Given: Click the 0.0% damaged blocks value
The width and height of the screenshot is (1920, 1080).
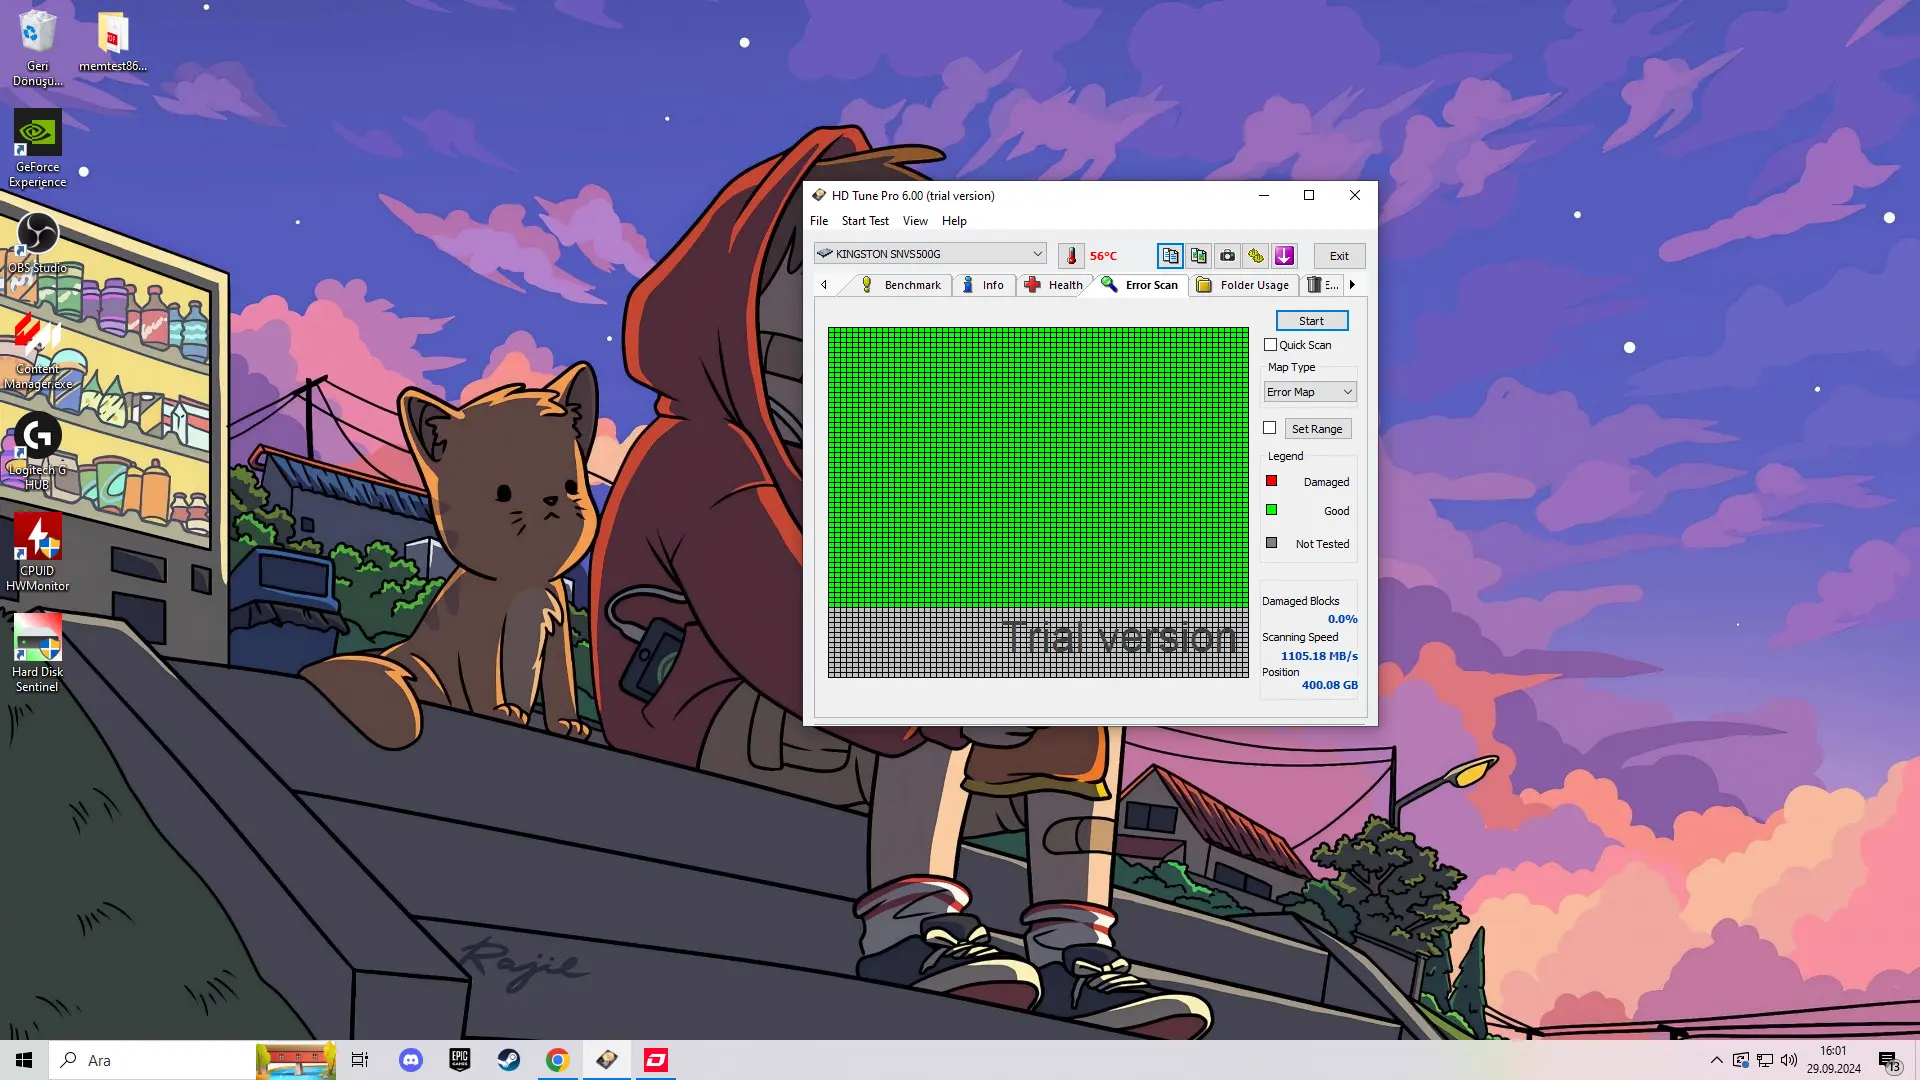Looking at the screenshot, I should (1342, 619).
